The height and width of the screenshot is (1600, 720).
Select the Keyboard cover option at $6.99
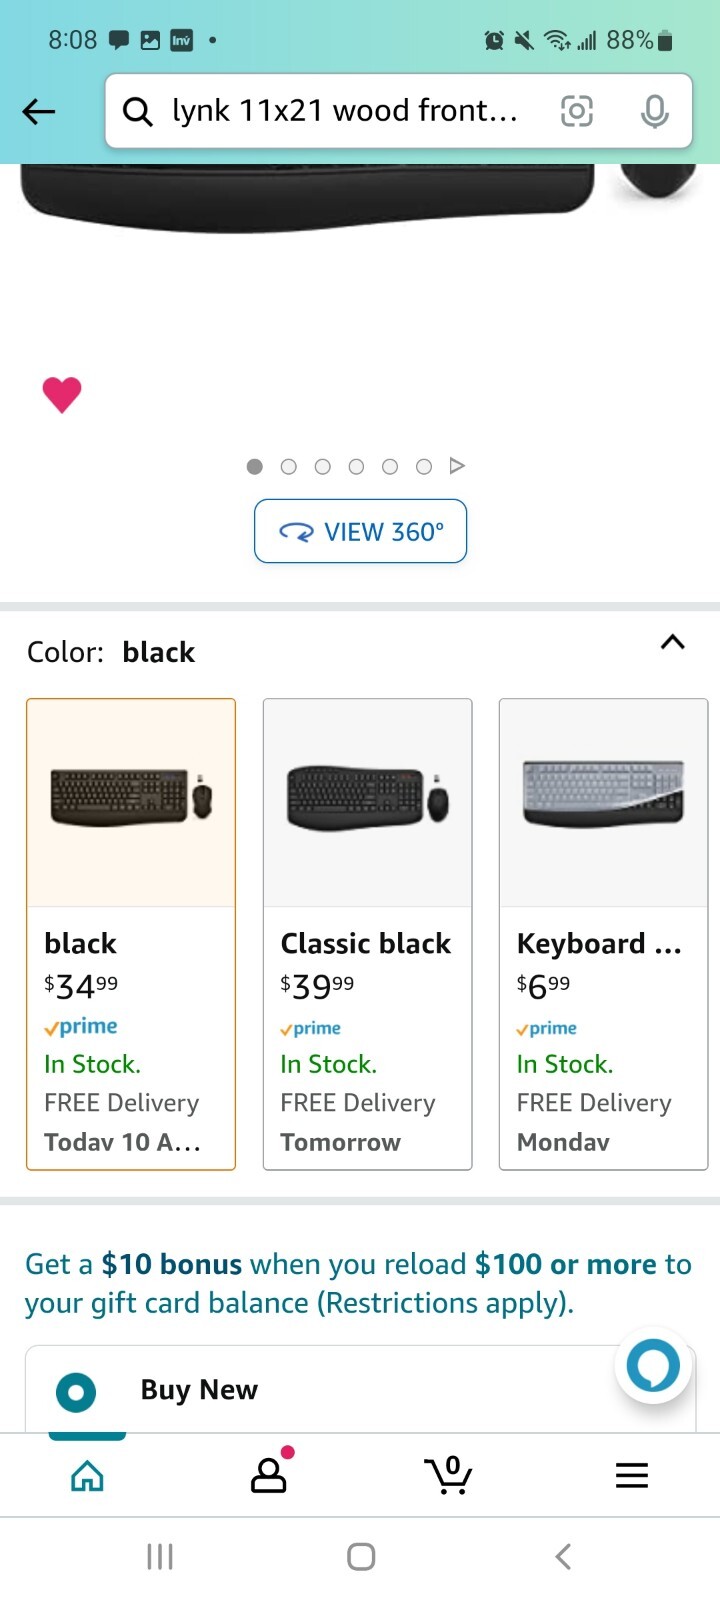(603, 934)
